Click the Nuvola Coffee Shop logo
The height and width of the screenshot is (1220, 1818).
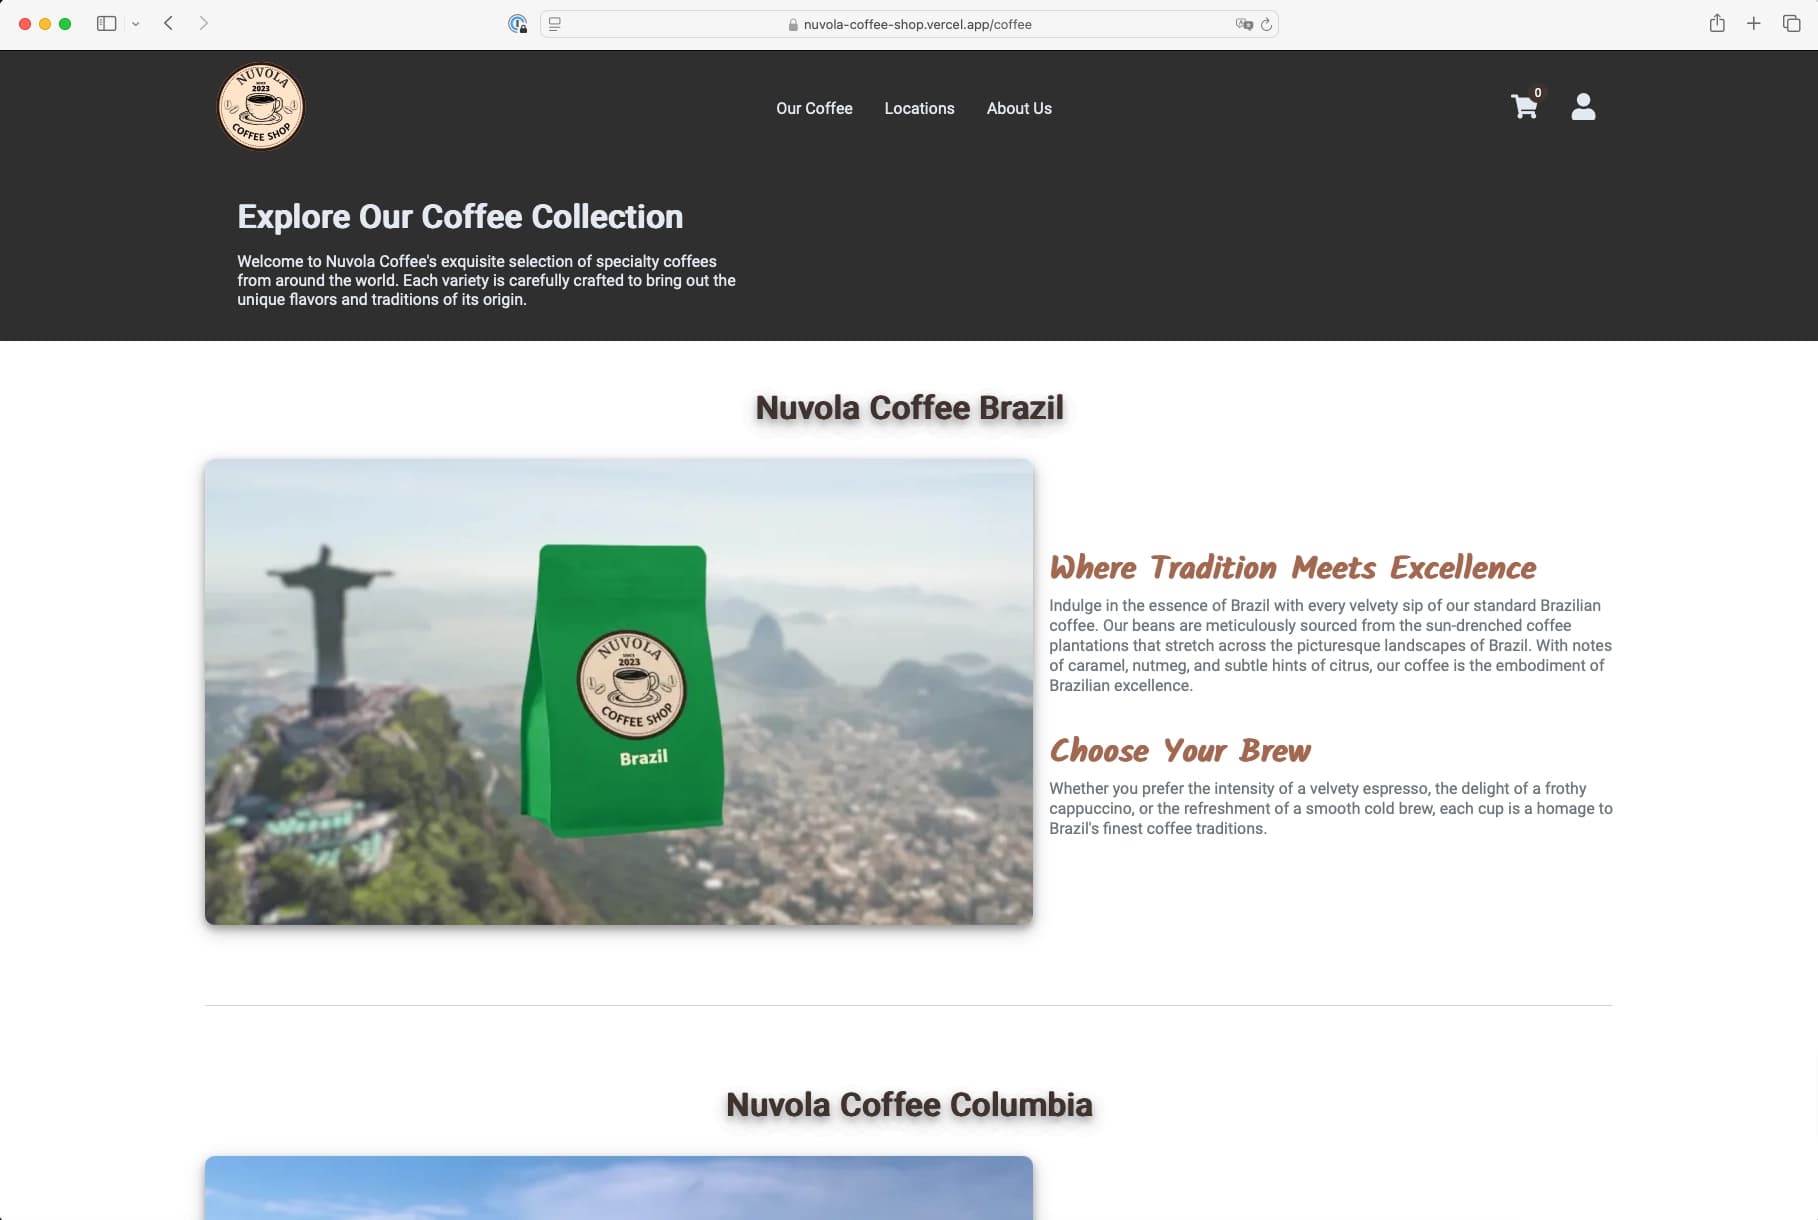(x=261, y=107)
